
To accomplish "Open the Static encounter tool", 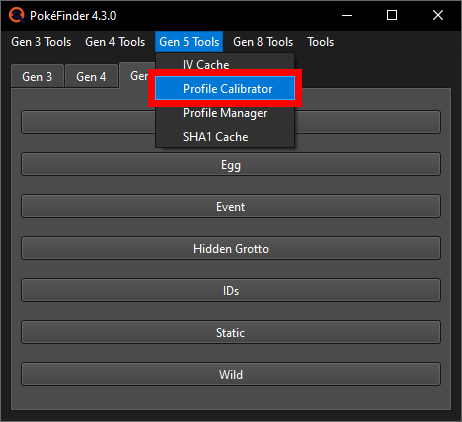I will pyautogui.click(x=231, y=332).
